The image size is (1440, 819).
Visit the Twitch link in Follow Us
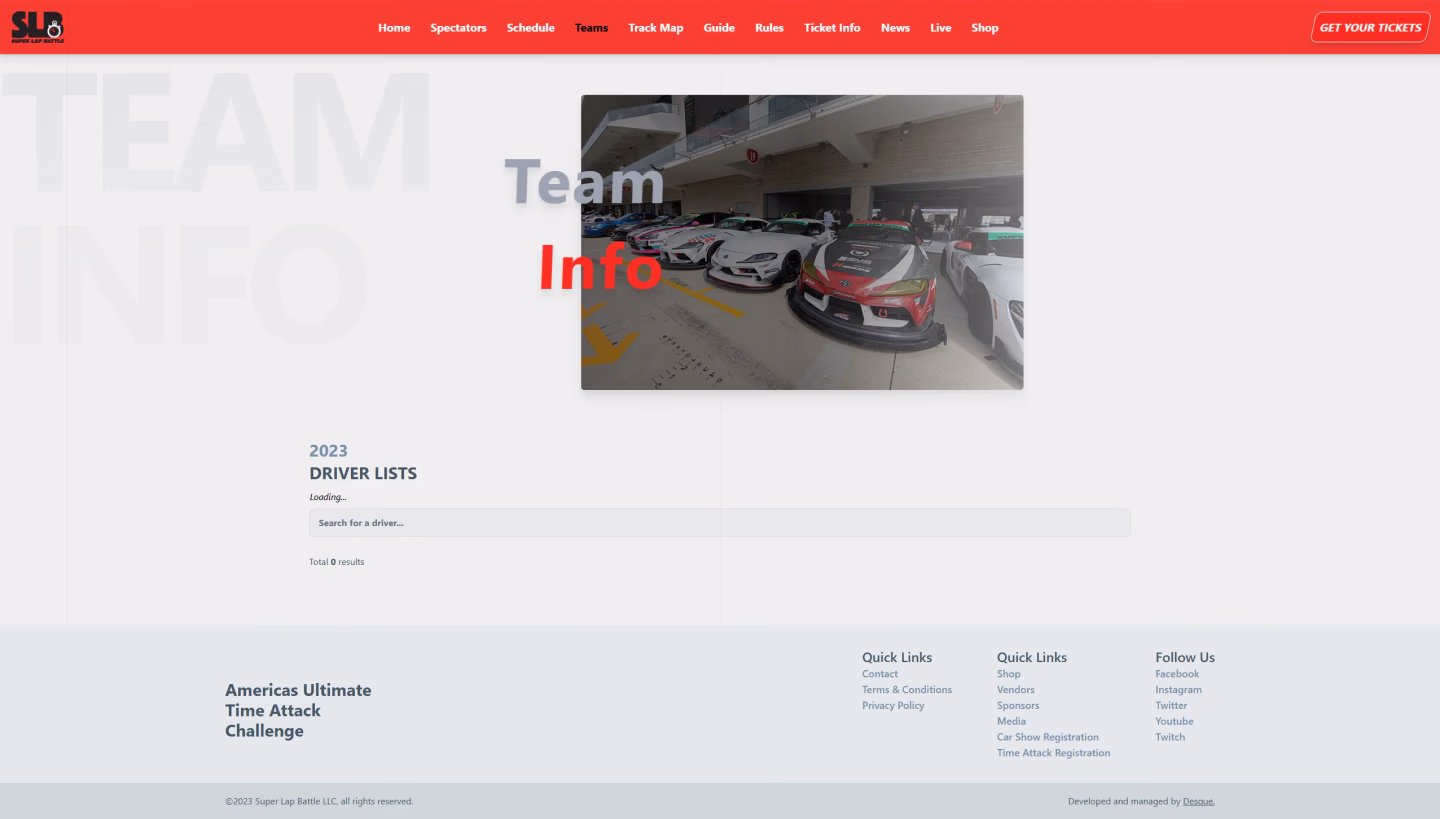(1170, 737)
